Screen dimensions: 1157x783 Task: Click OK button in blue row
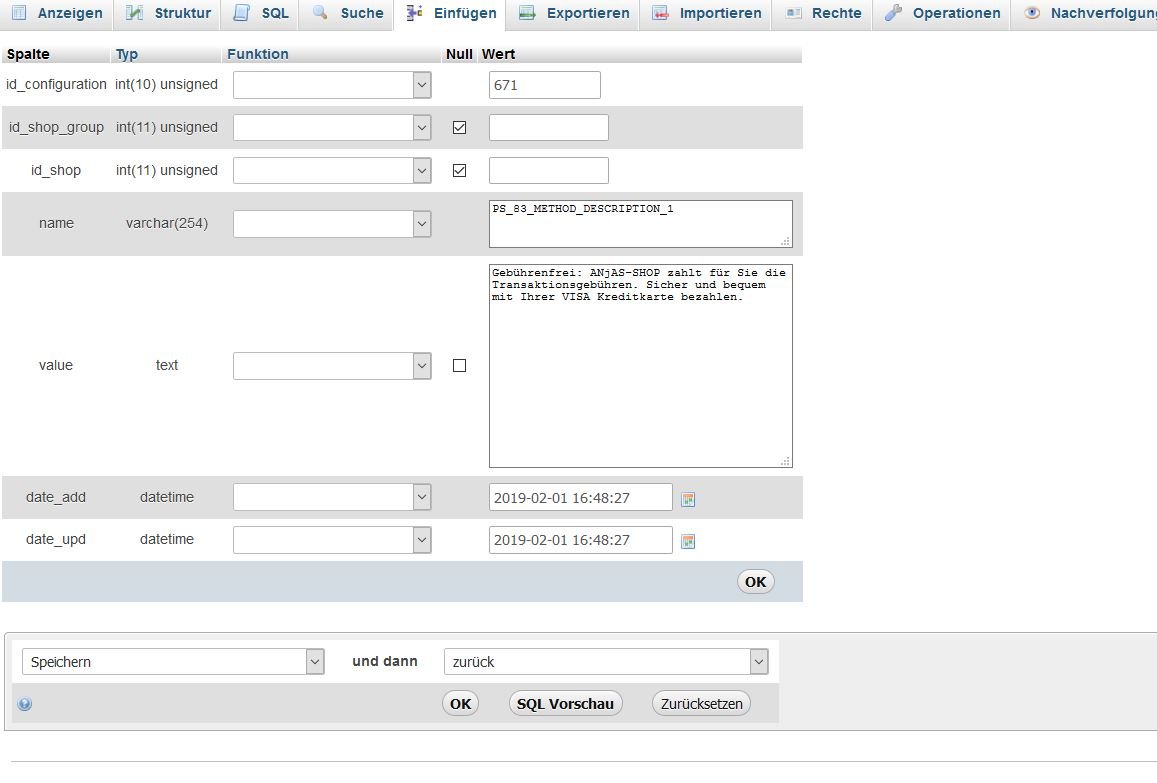point(756,582)
